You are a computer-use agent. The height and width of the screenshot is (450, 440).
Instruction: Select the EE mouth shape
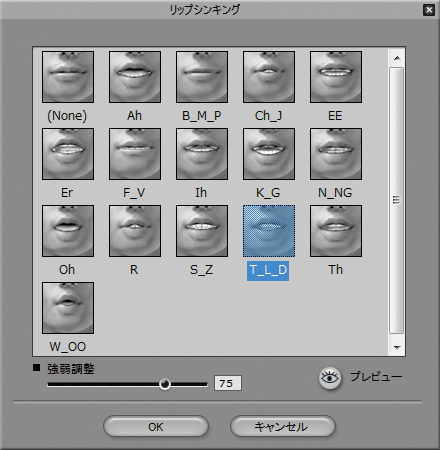click(336, 77)
